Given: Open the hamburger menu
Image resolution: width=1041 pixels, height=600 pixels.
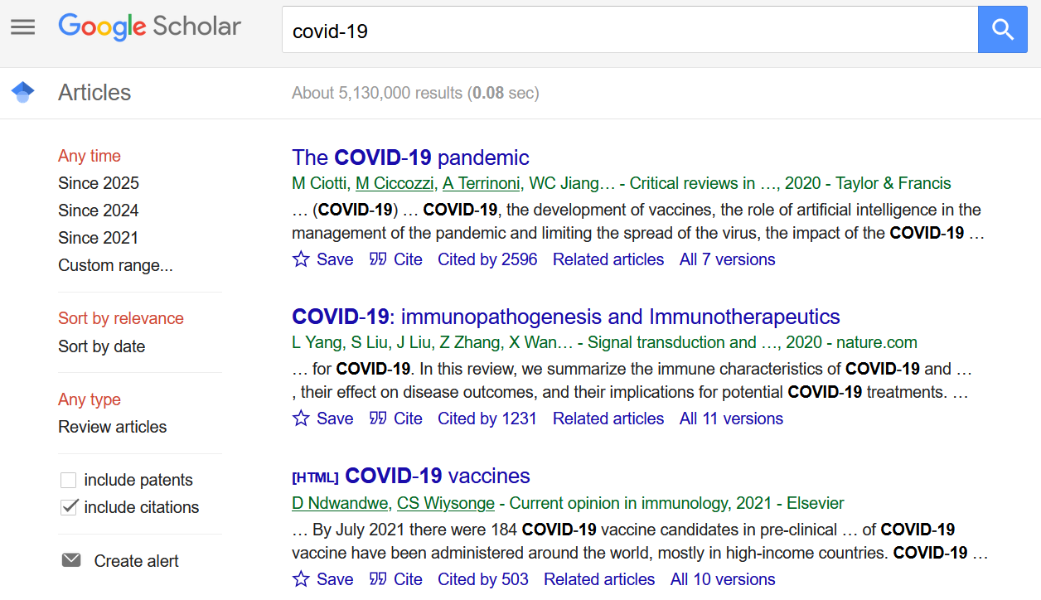Looking at the screenshot, I should pyautogui.click(x=23, y=27).
